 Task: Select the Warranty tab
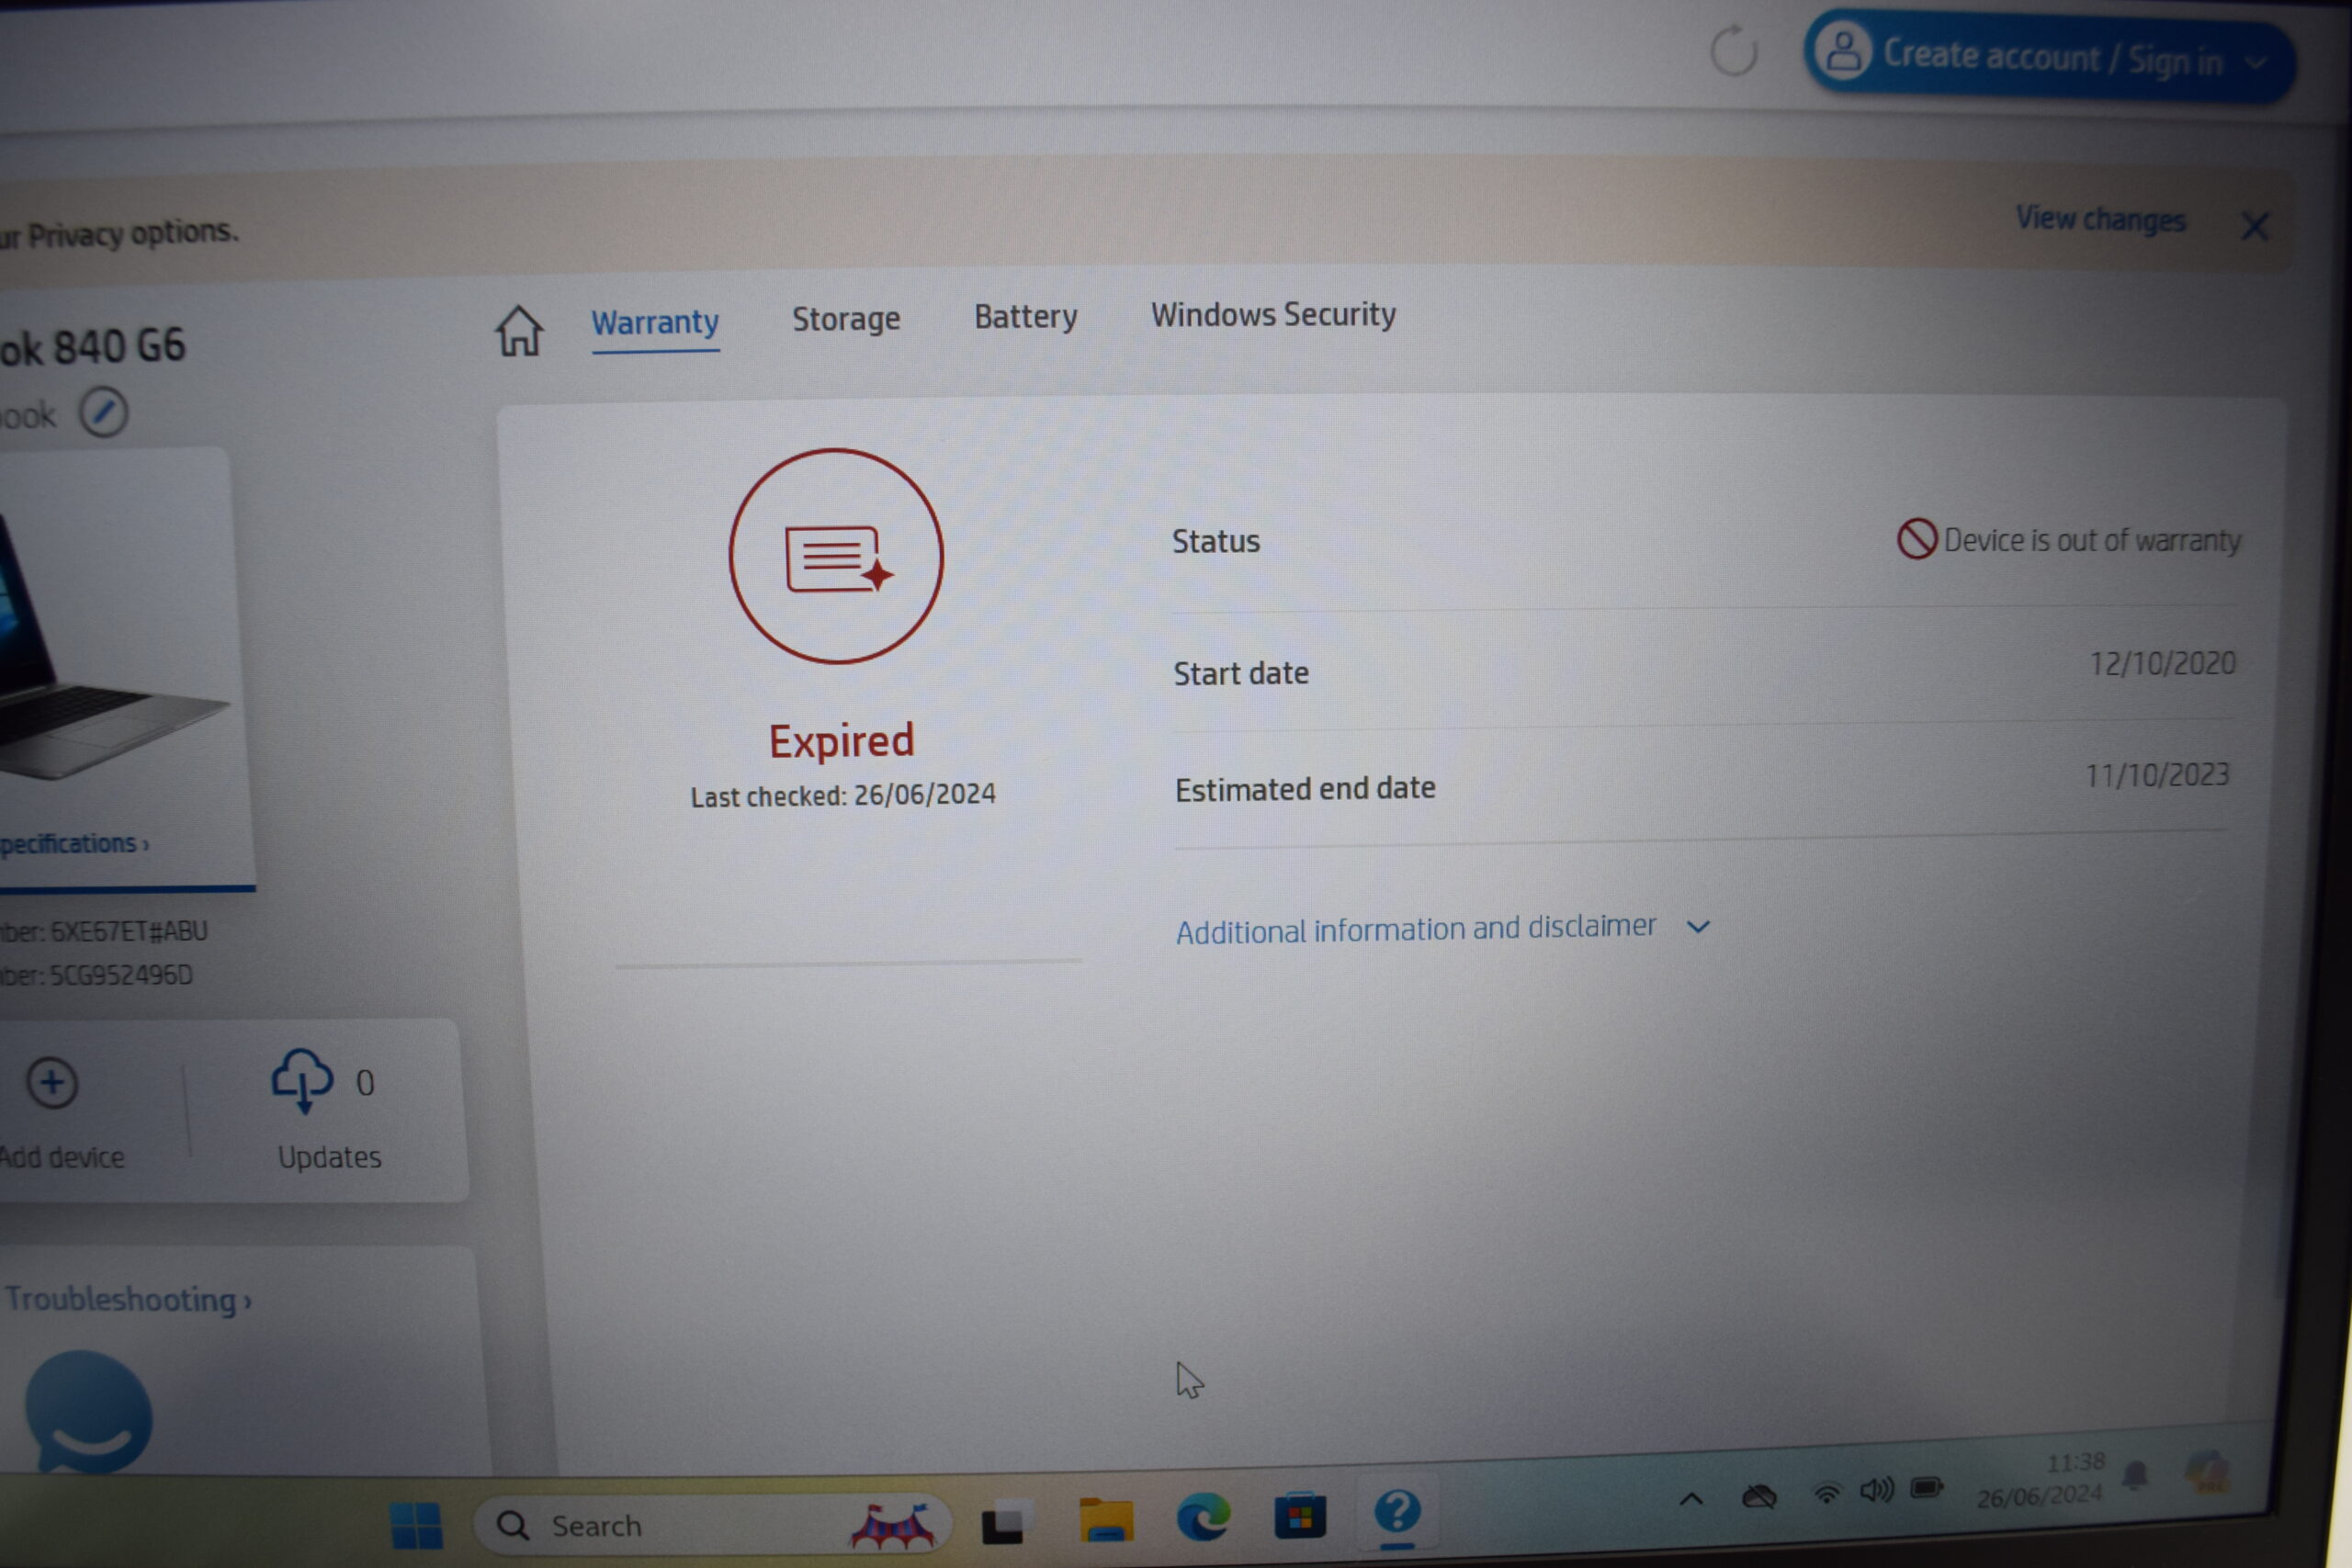655,323
